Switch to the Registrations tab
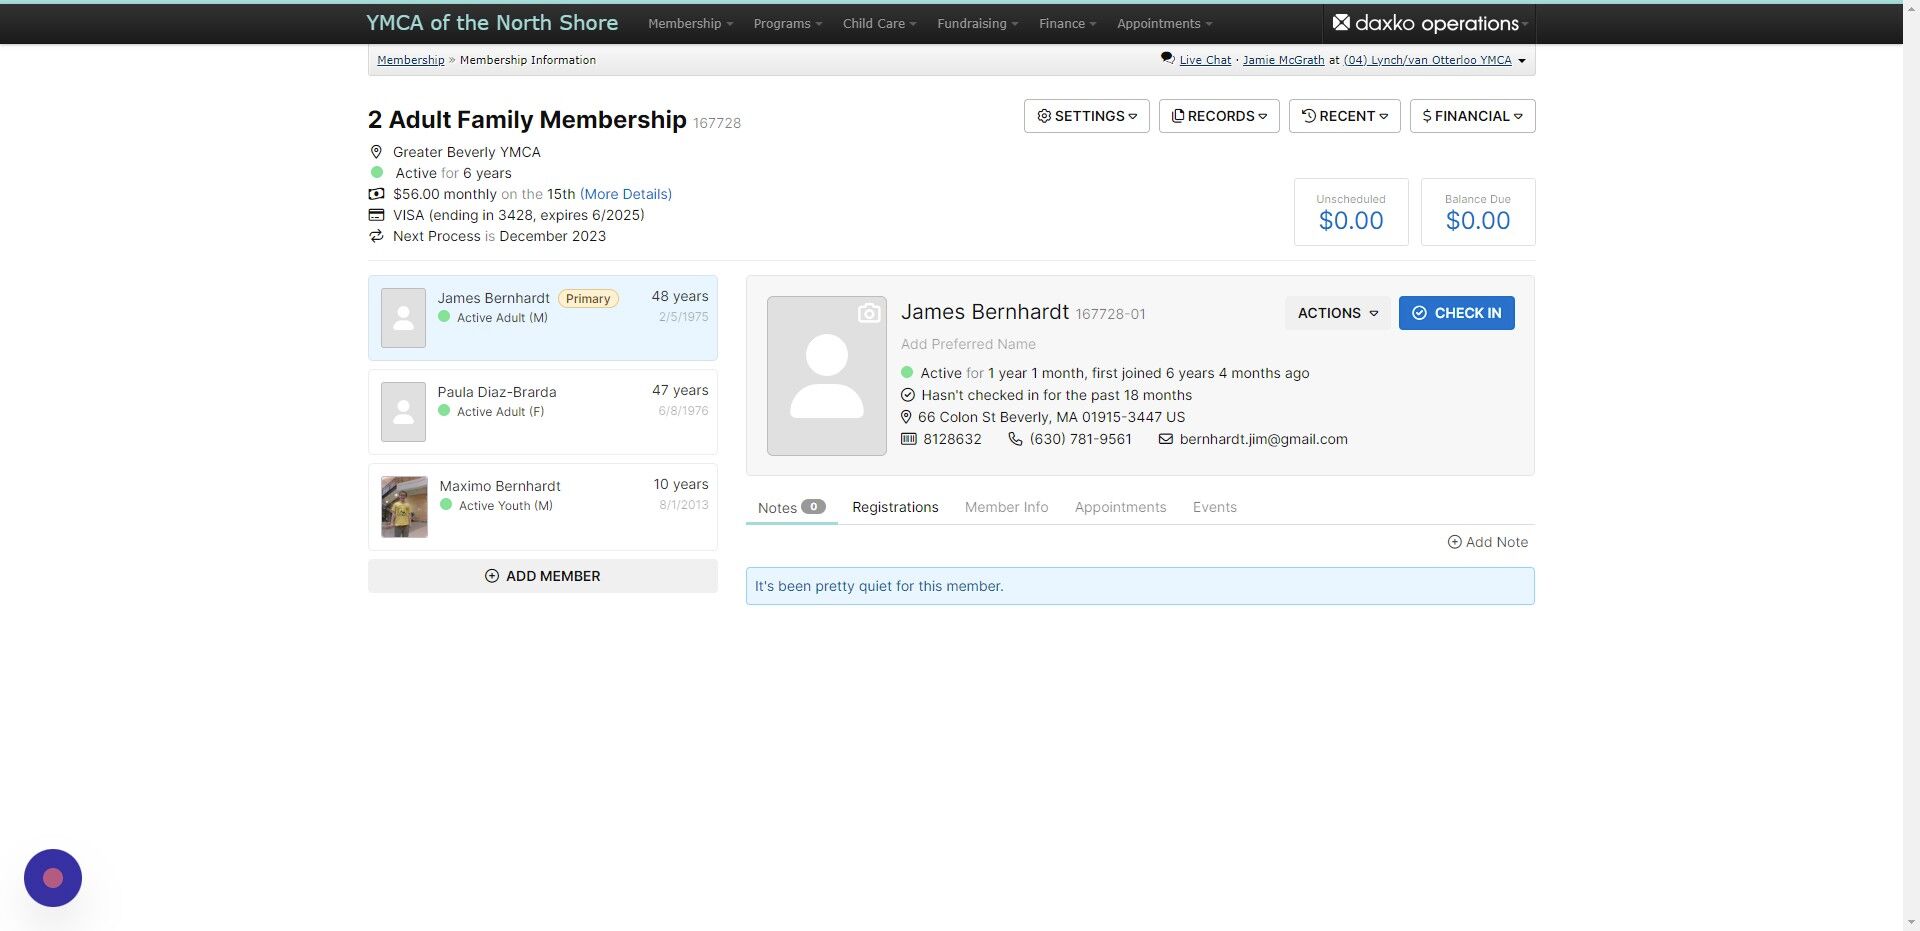Screen dimensions: 1920x931 point(895,507)
